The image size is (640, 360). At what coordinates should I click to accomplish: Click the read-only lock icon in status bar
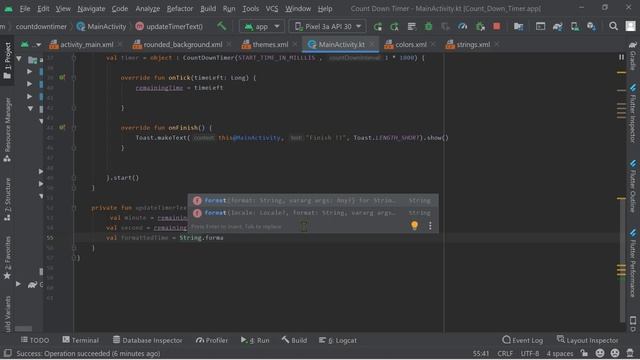click(x=584, y=353)
